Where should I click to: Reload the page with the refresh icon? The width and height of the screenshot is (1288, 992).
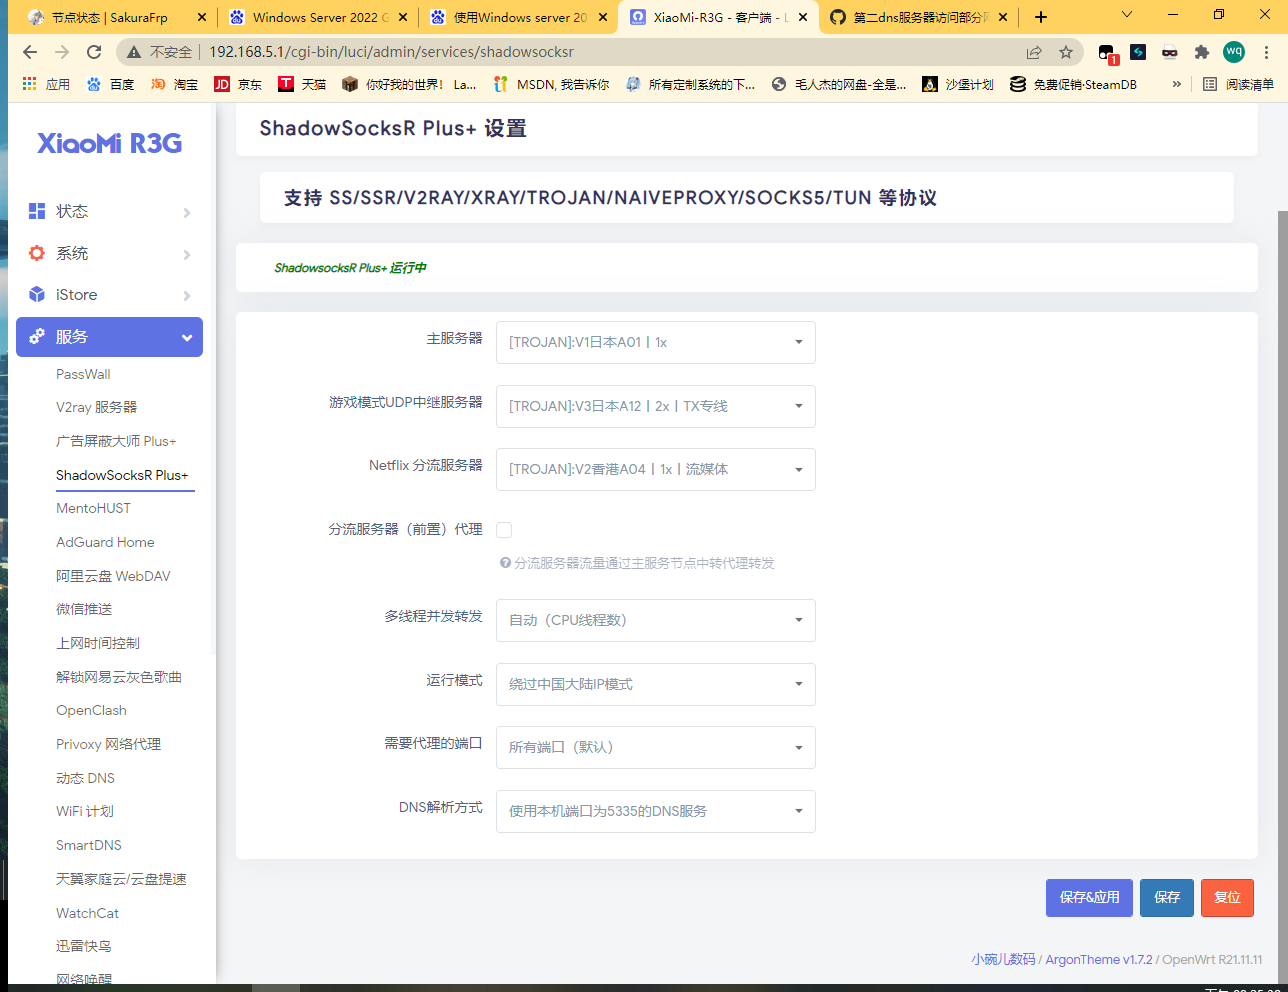[91, 51]
